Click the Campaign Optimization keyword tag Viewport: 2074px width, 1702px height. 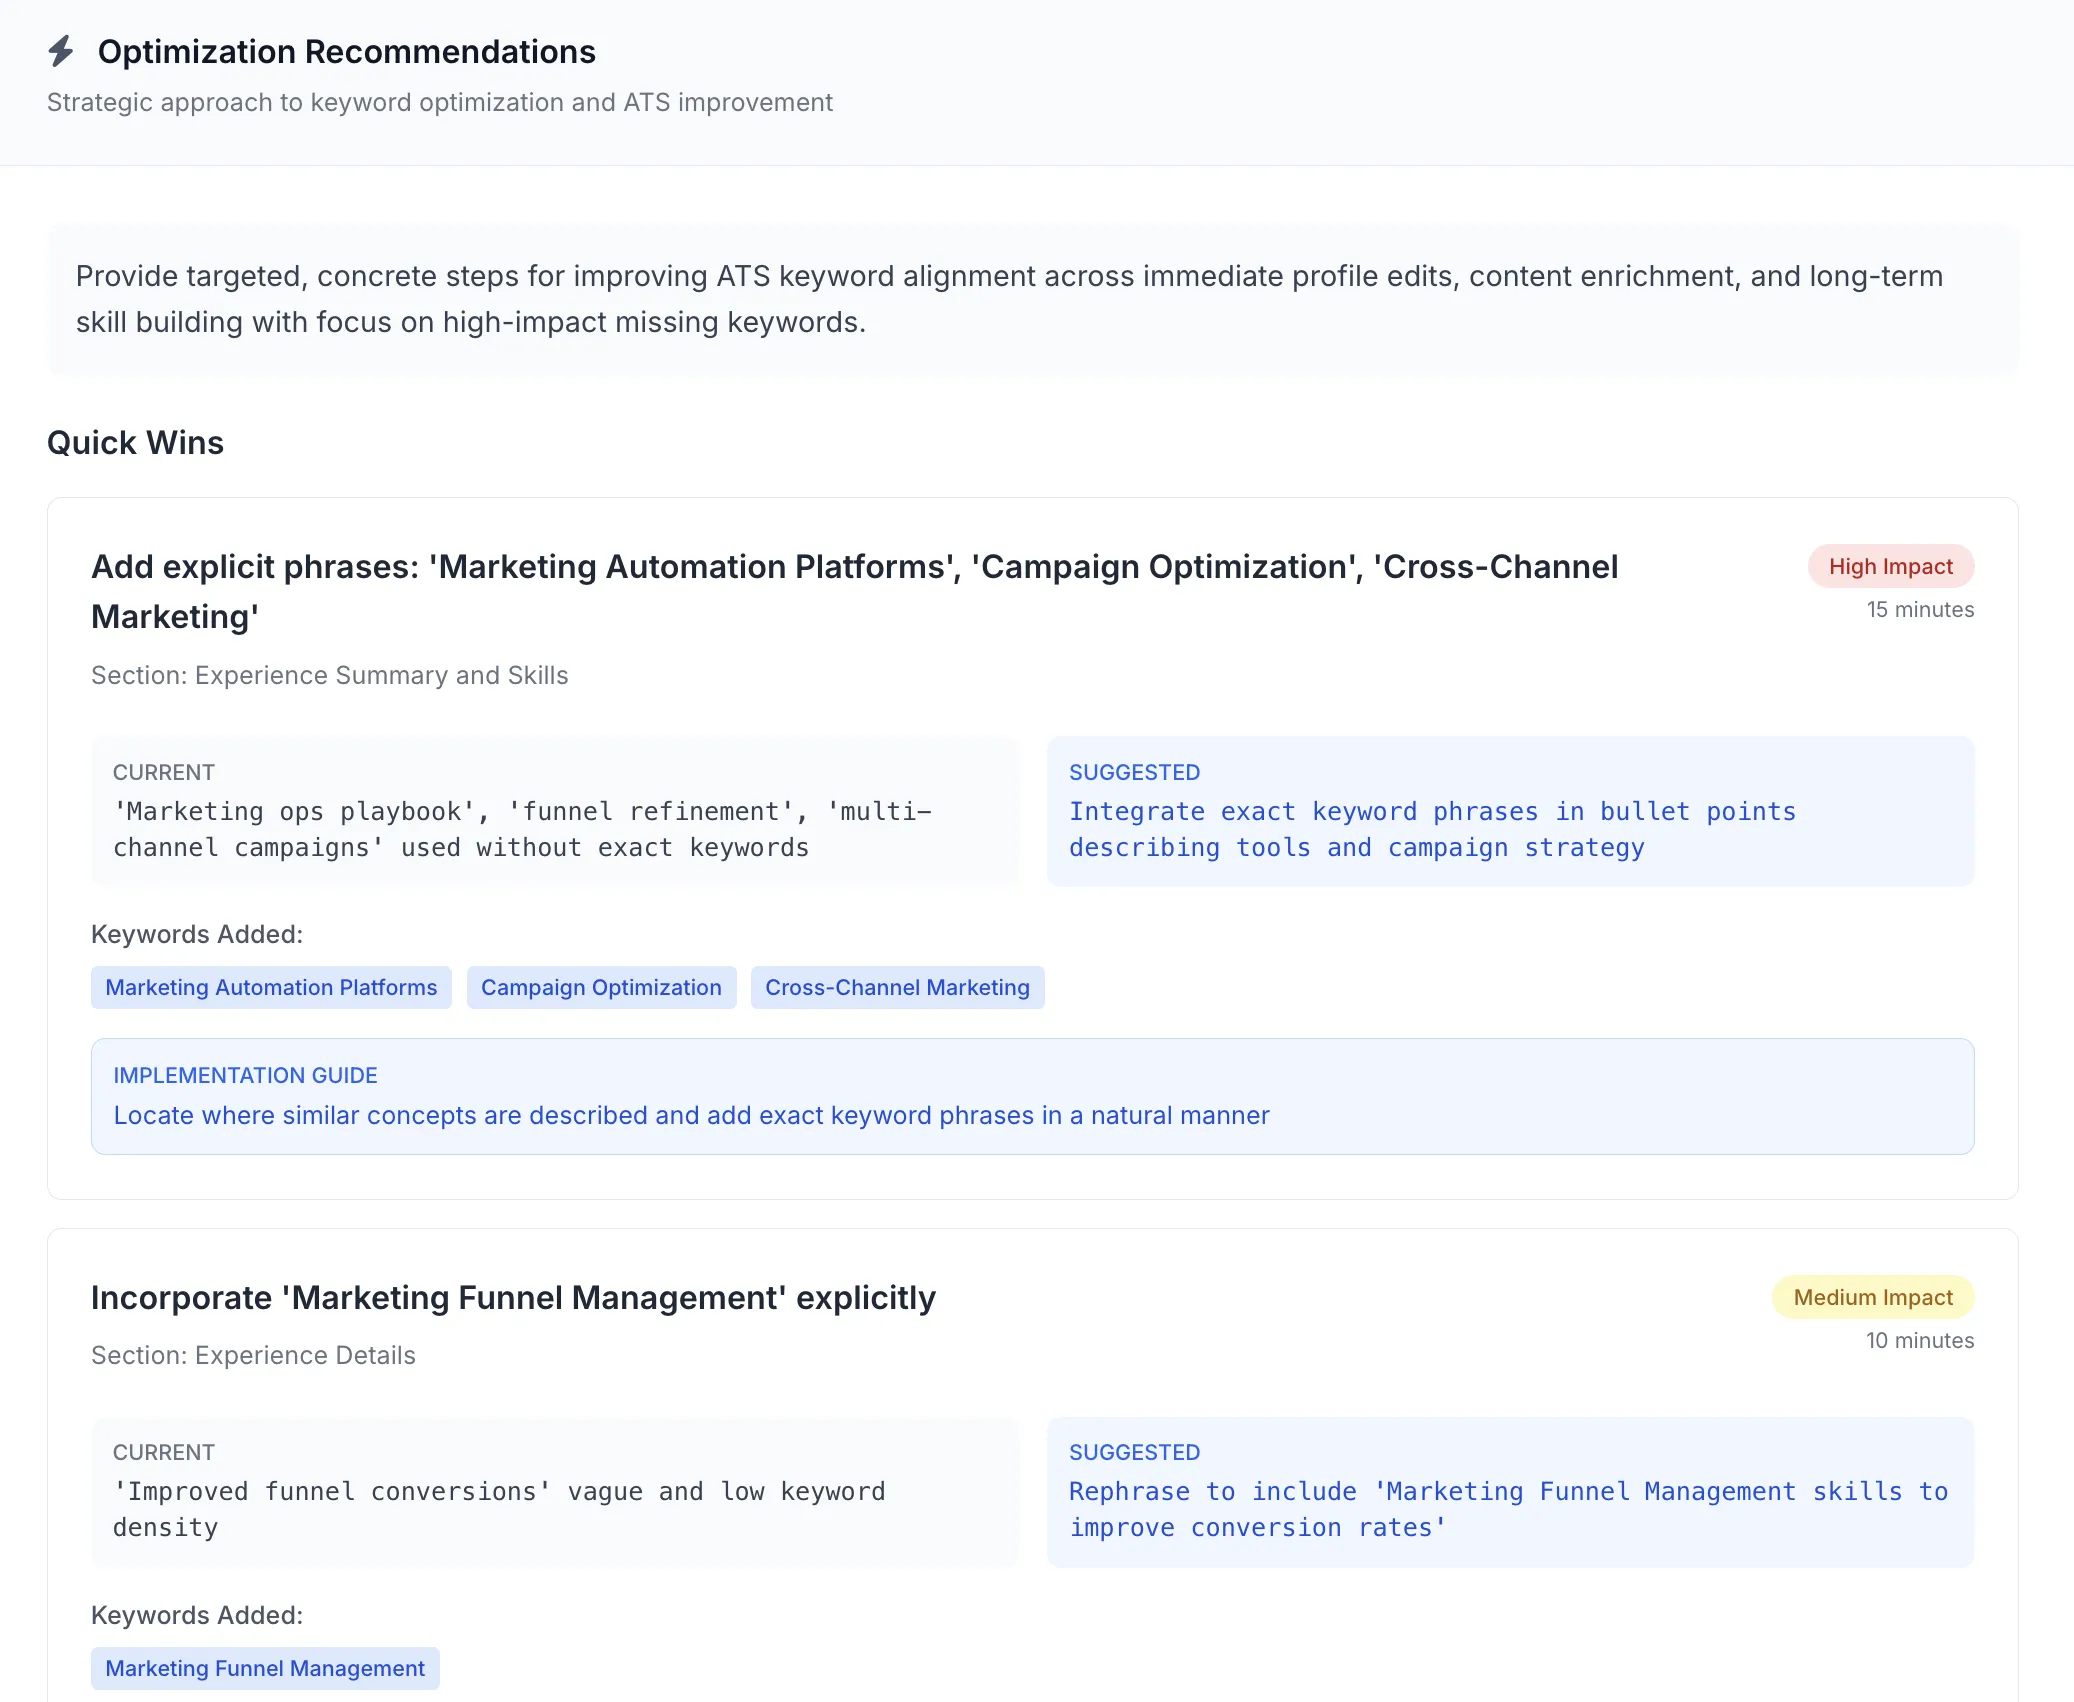[x=601, y=987]
